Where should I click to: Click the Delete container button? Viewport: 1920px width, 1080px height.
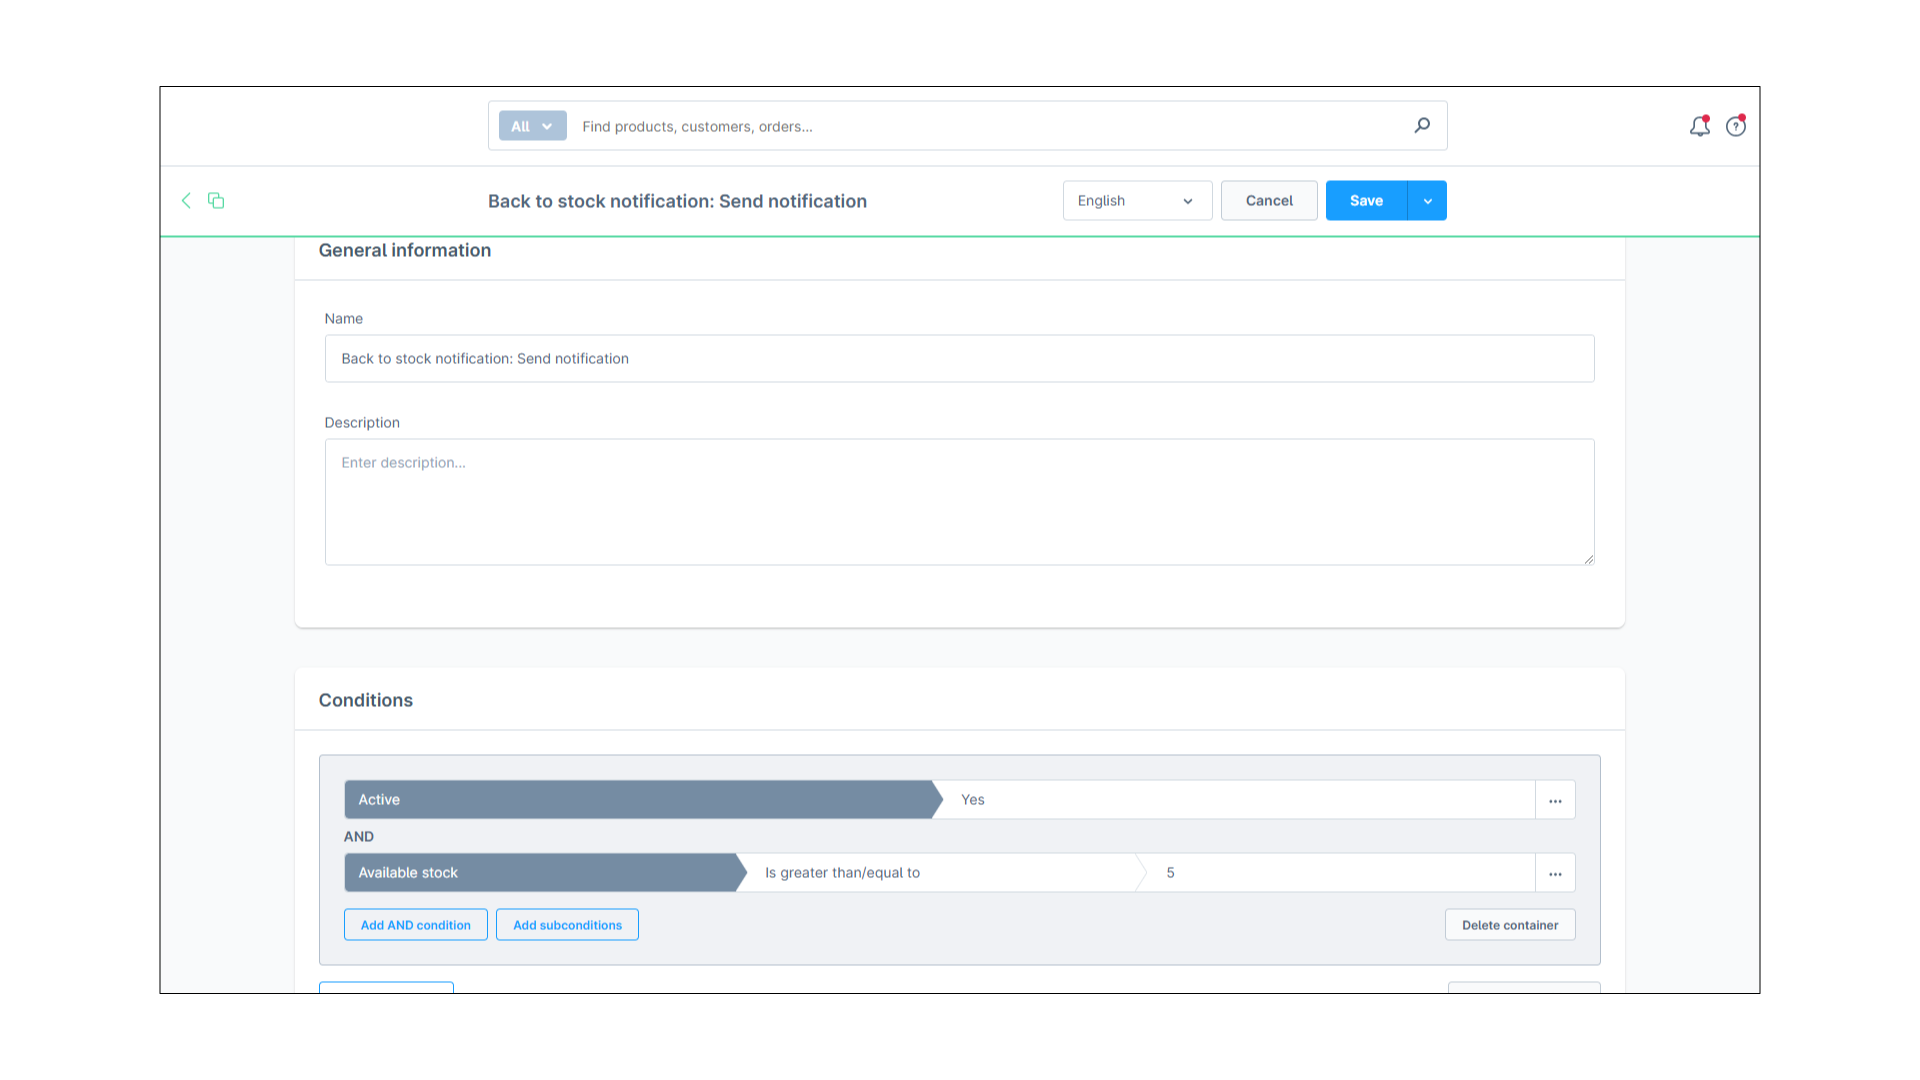pyautogui.click(x=1509, y=923)
